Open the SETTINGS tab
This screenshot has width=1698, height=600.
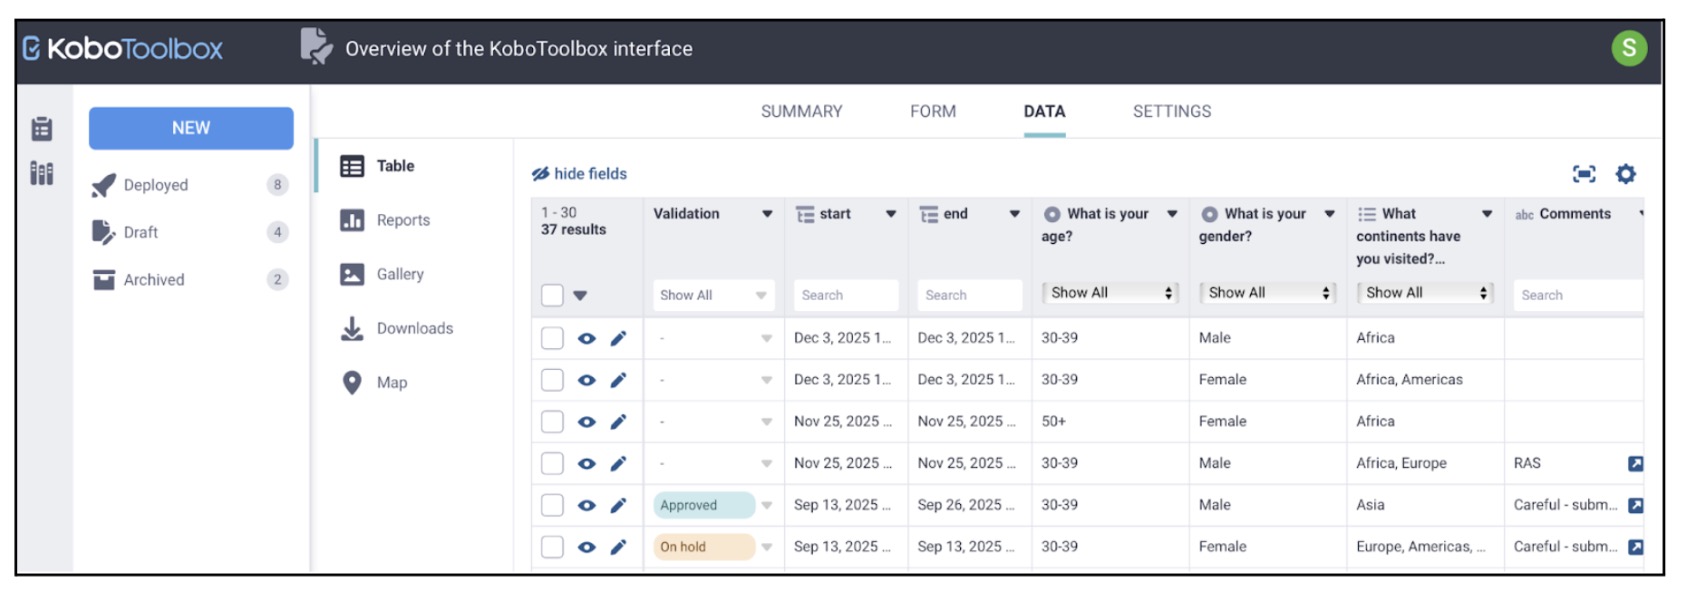pos(1172,112)
